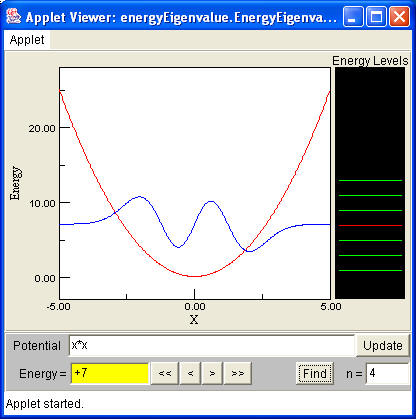The image size is (416, 419).
Task: Click the Find button
Action: 315,373
